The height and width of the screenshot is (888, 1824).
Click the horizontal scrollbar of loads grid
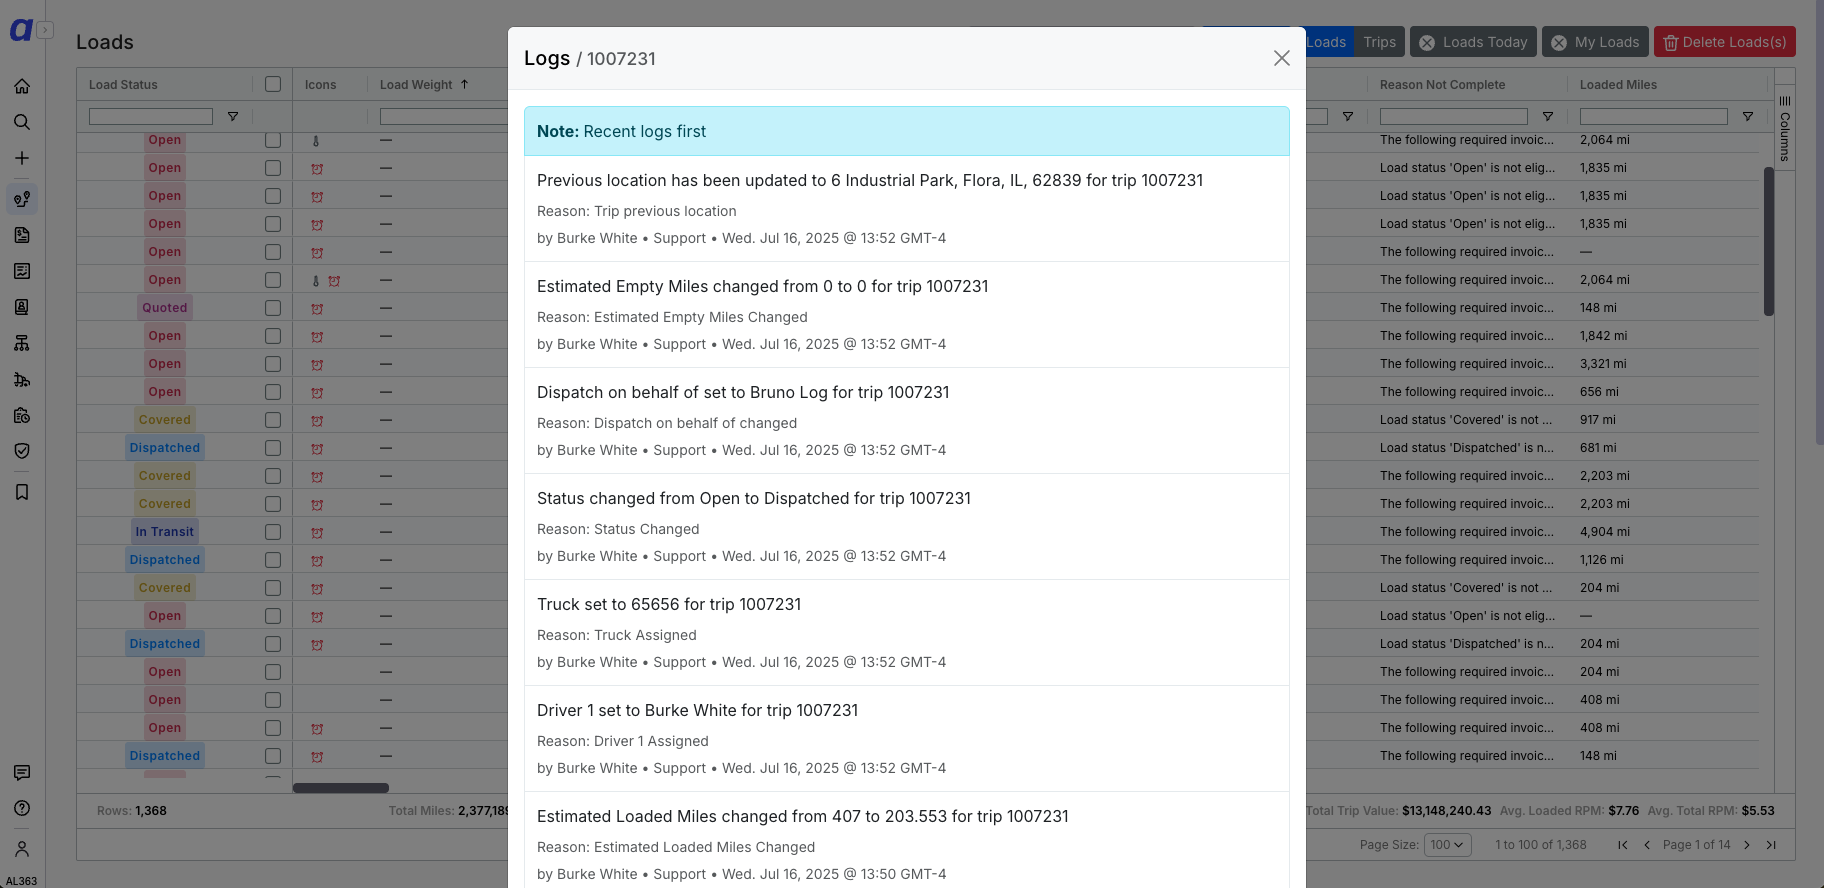[340, 788]
